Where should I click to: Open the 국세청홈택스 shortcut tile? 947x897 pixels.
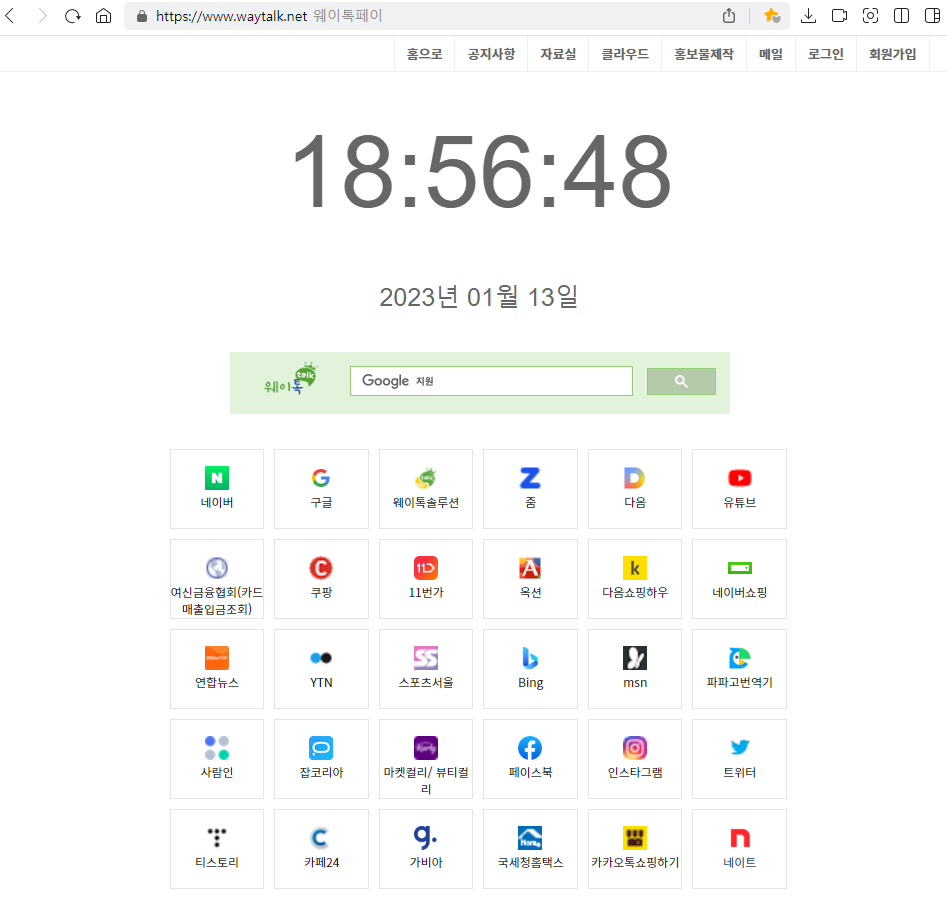tap(530, 849)
